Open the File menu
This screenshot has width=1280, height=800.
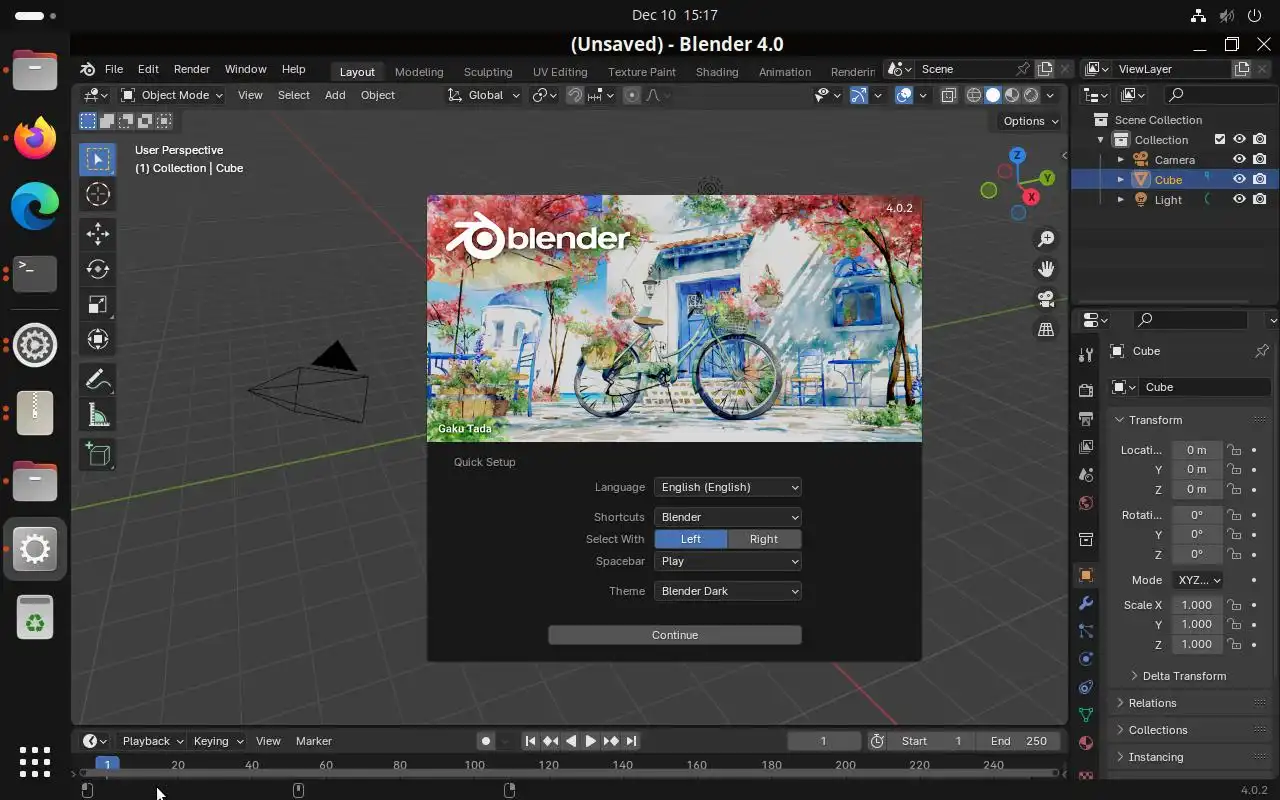coord(114,69)
